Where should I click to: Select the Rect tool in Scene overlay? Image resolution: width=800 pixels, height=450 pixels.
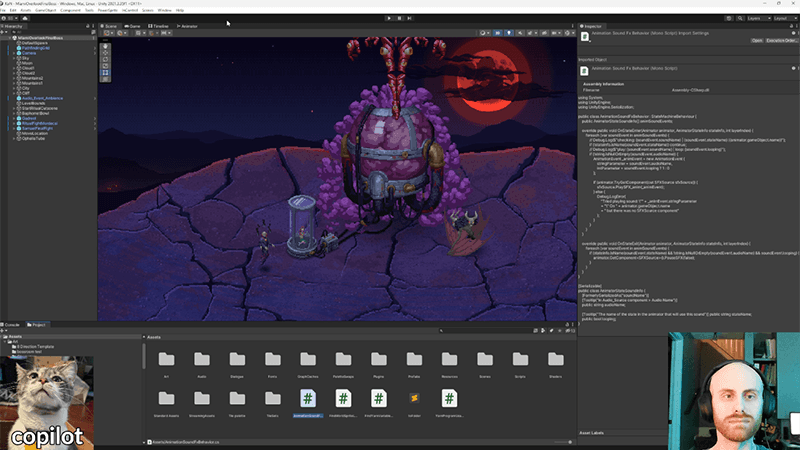(105, 73)
